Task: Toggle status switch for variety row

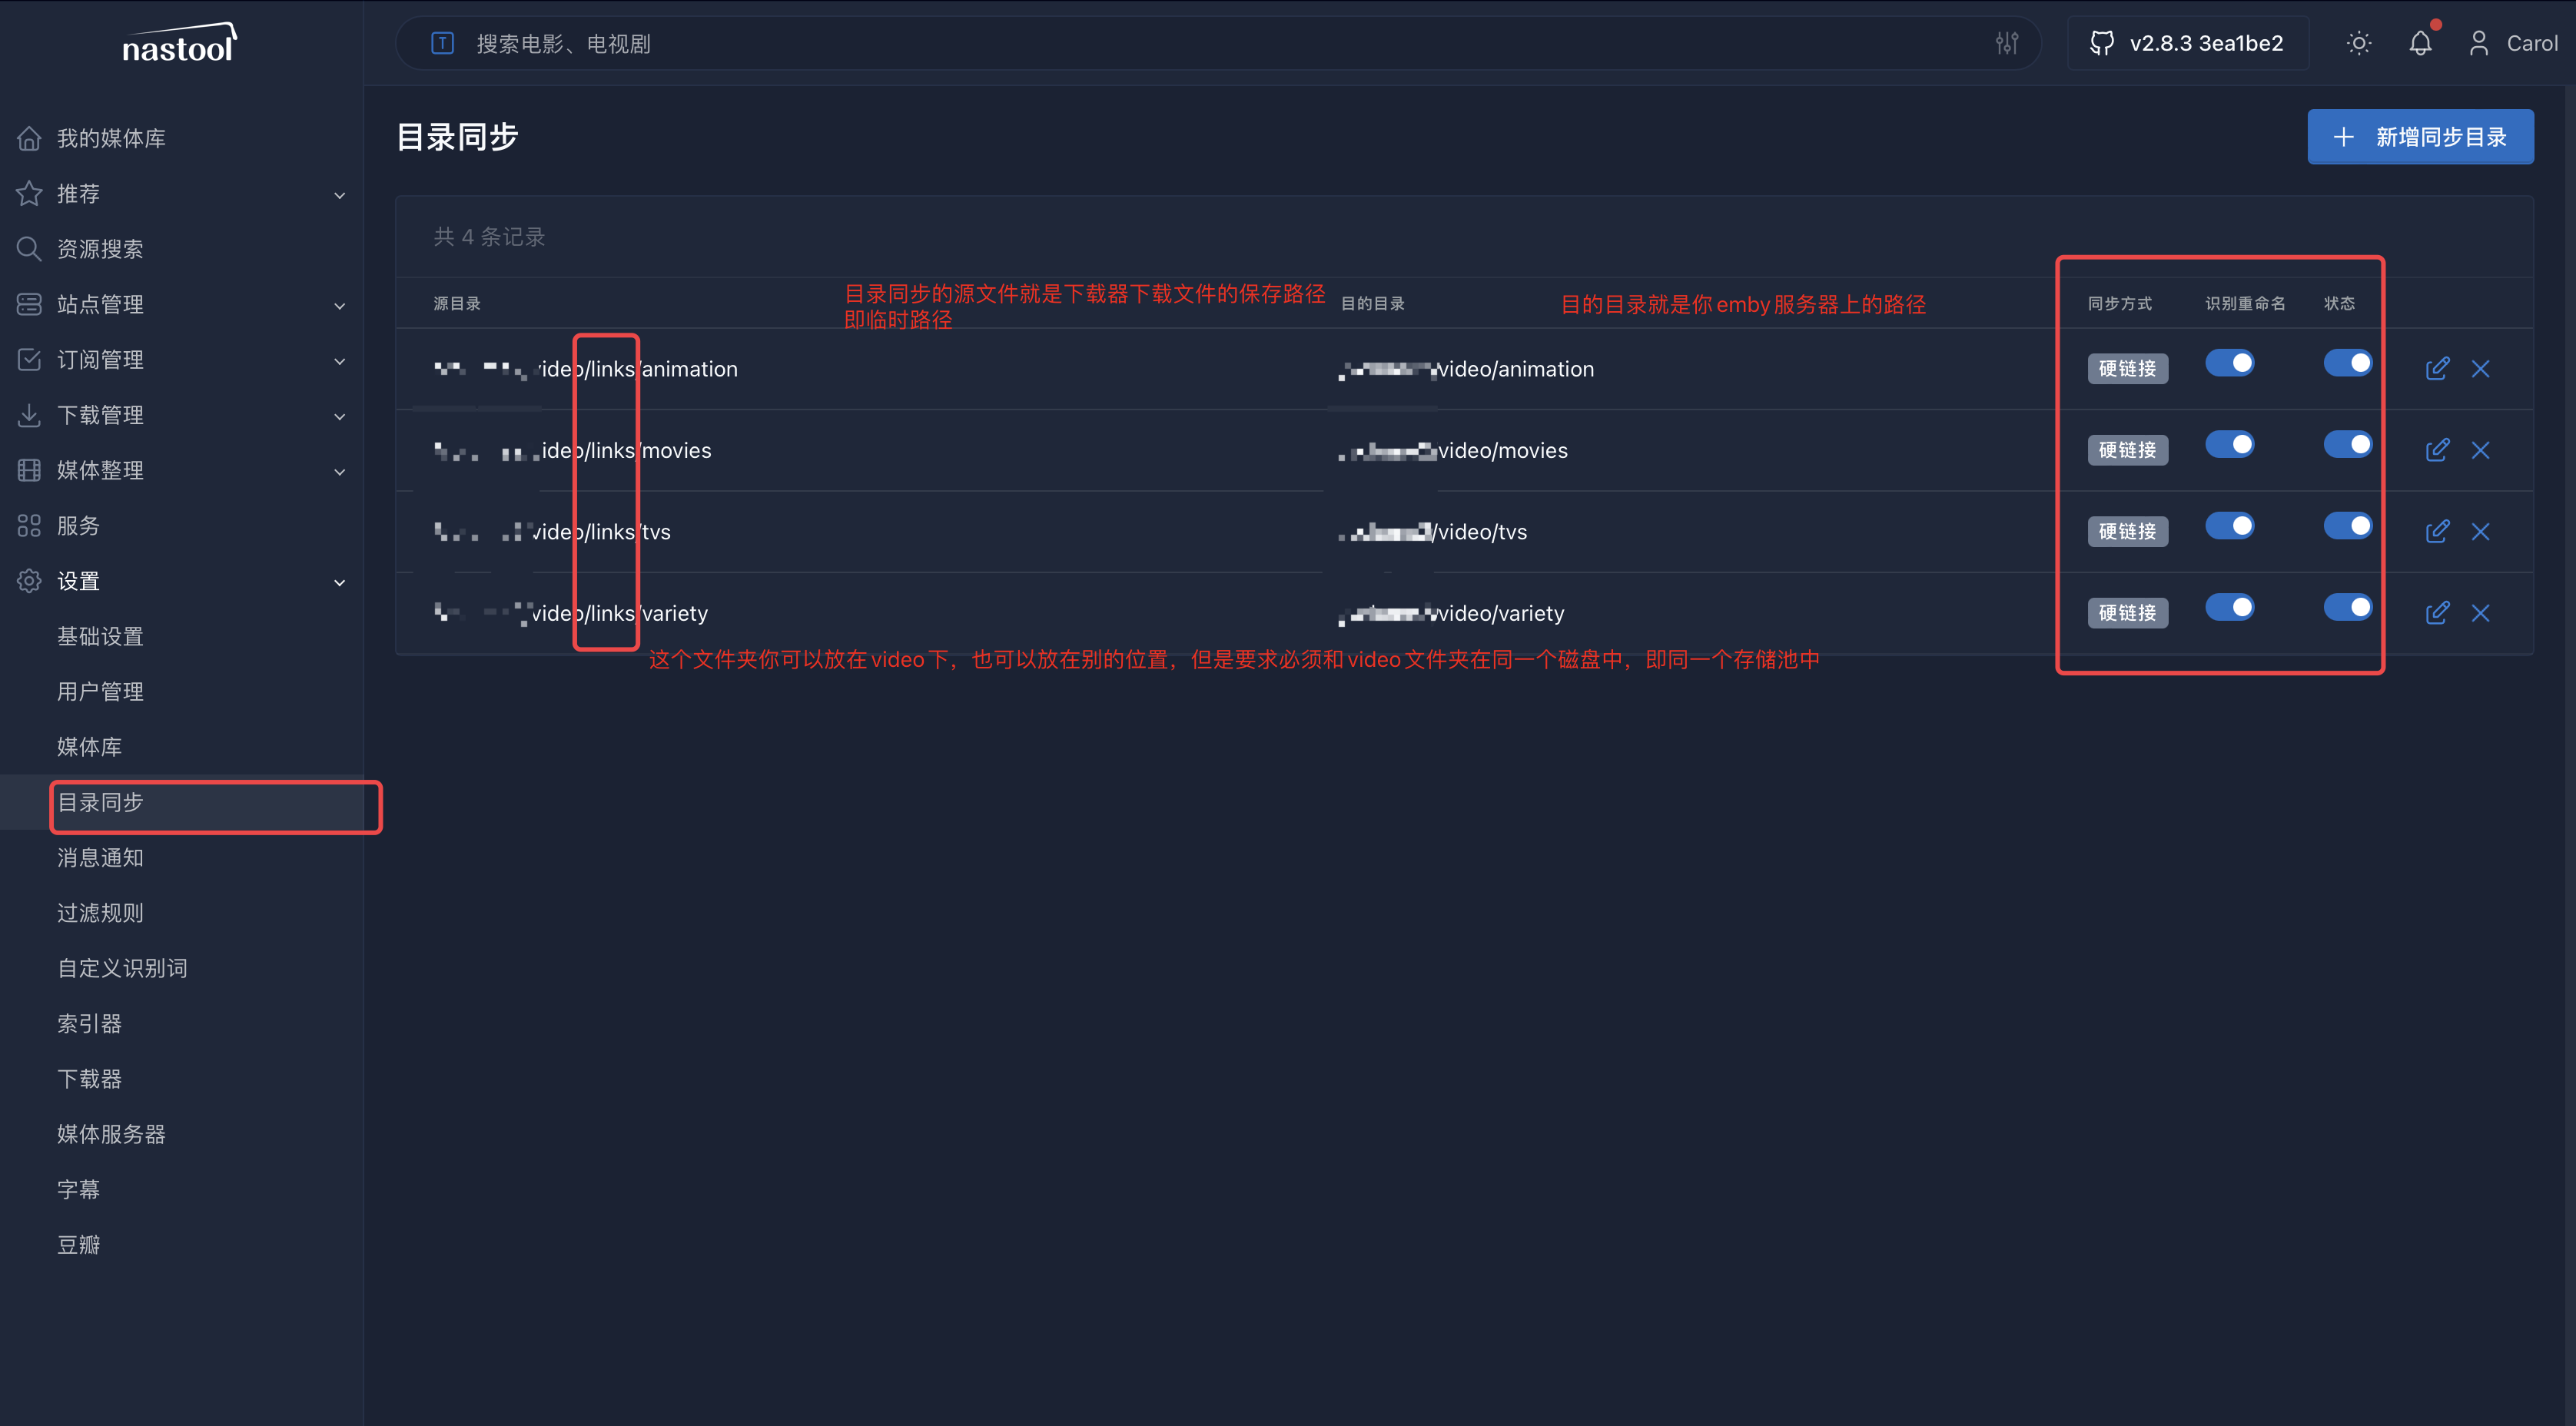Action: tap(2347, 607)
